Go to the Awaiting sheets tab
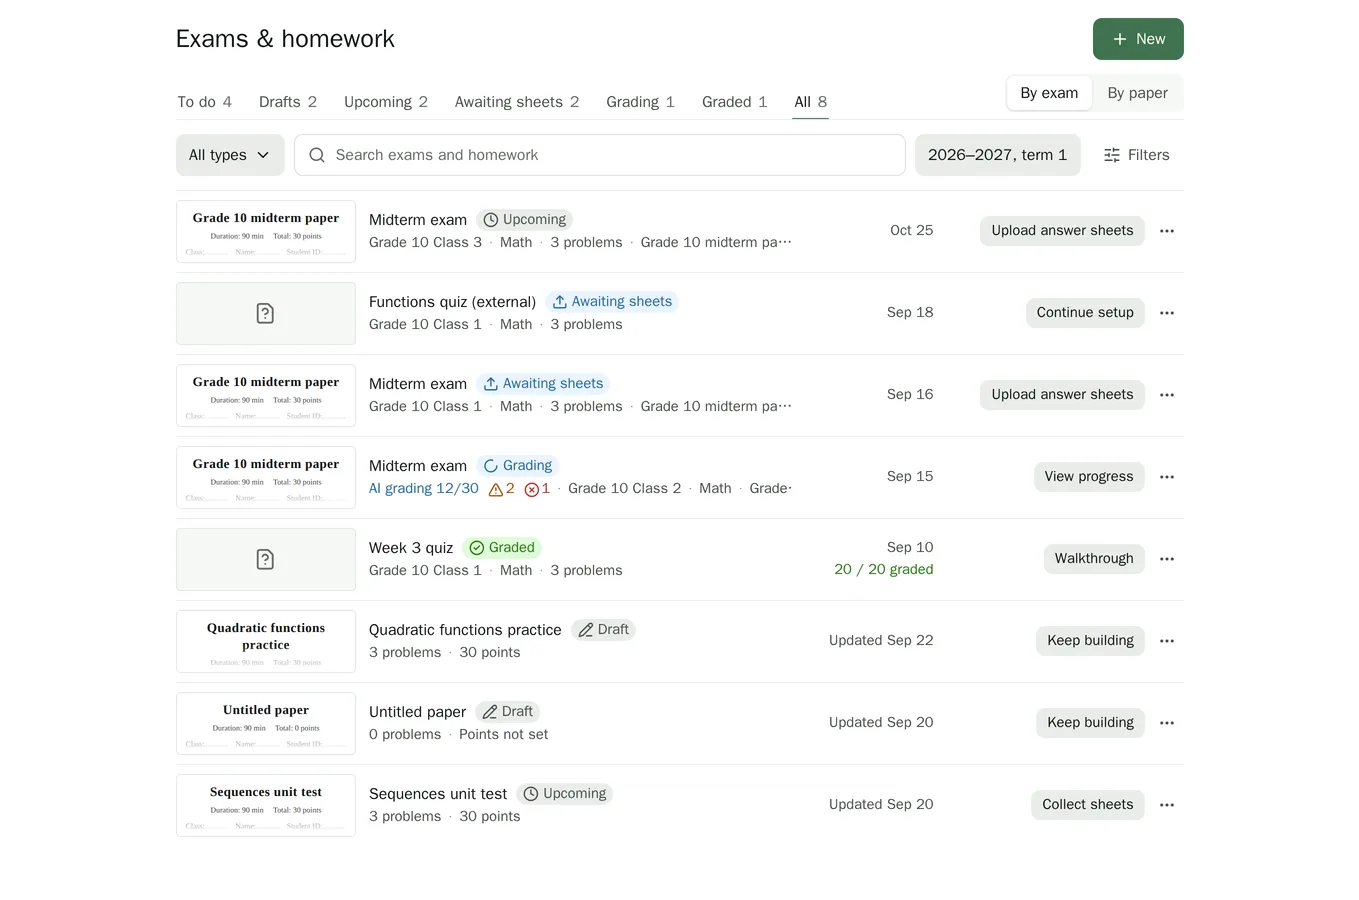Screen dimensions: 1359x900 pyautogui.click(x=517, y=102)
